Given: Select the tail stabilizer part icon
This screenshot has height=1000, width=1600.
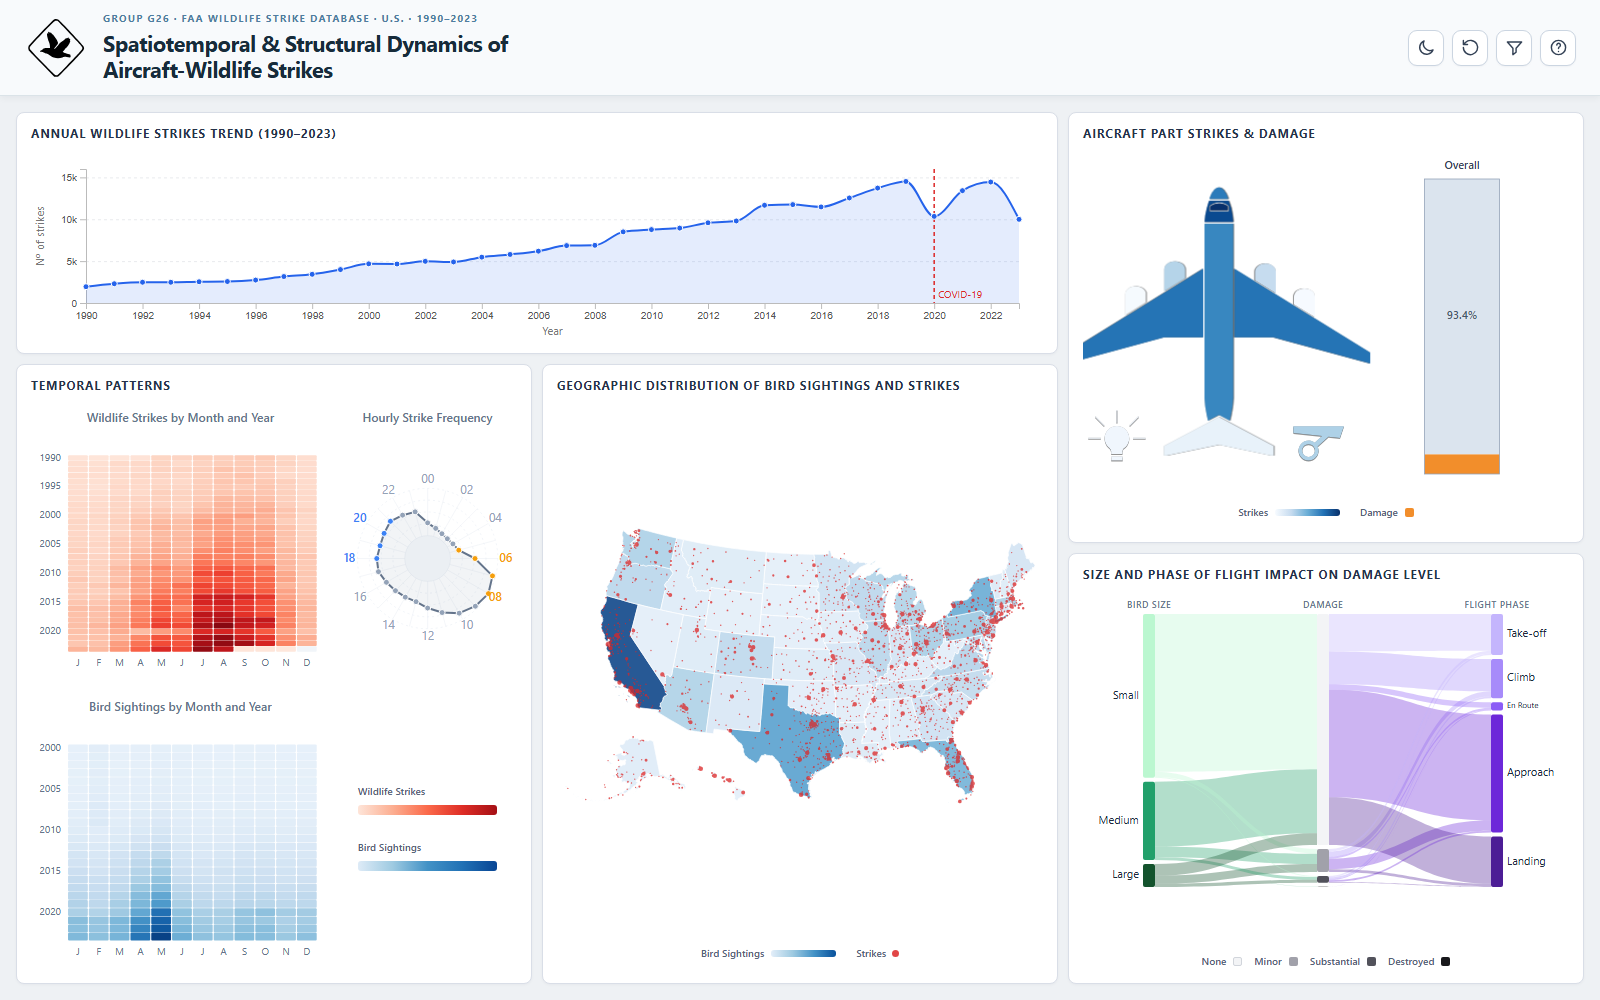Looking at the screenshot, I should click(1219, 437).
